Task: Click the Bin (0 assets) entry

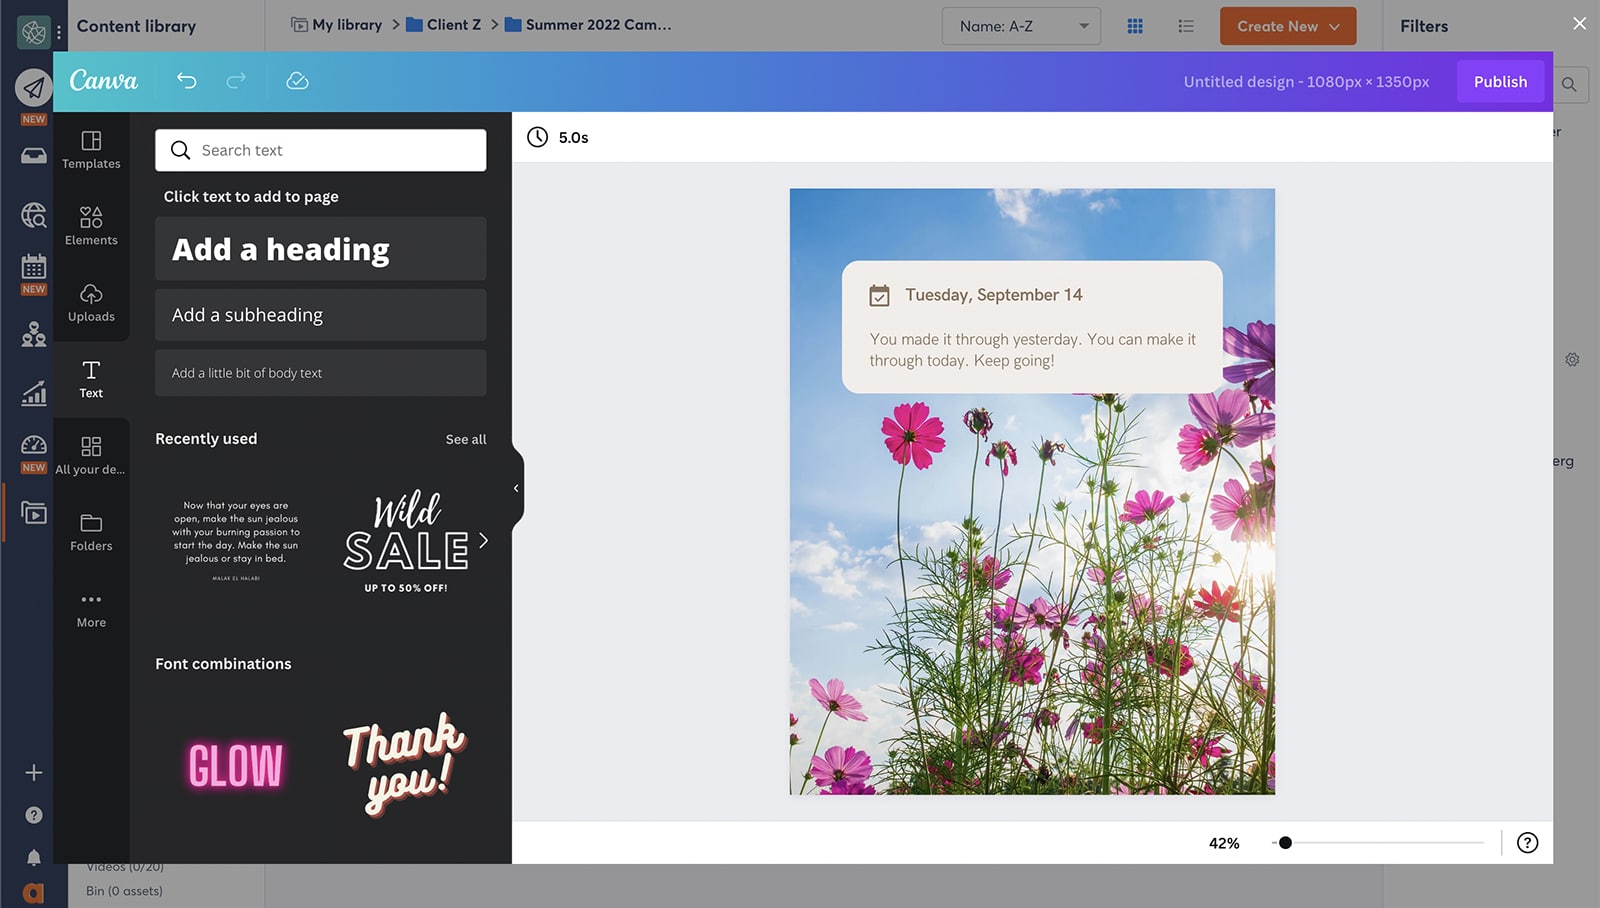Action: click(x=124, y=891)
